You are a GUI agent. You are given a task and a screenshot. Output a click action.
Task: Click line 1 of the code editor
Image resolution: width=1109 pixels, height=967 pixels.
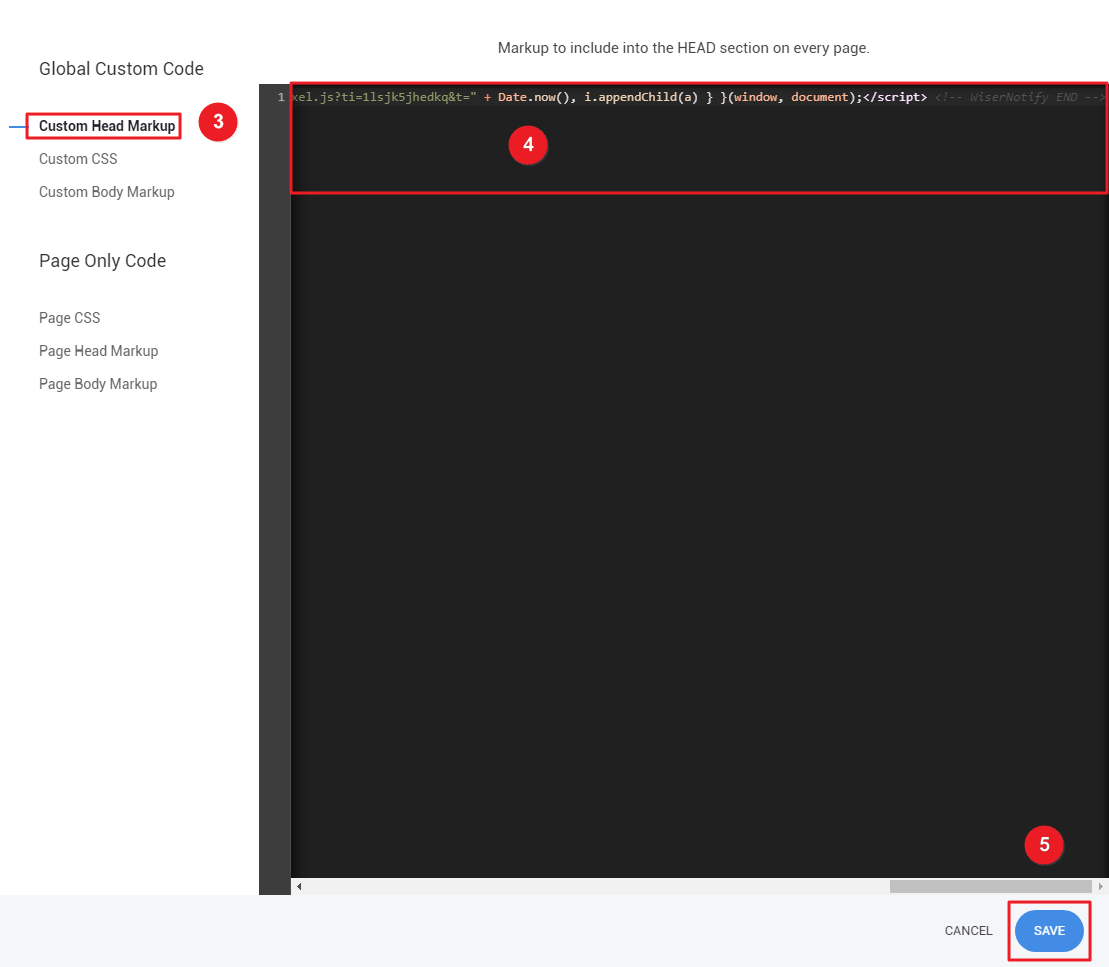(x=699, y=98)
